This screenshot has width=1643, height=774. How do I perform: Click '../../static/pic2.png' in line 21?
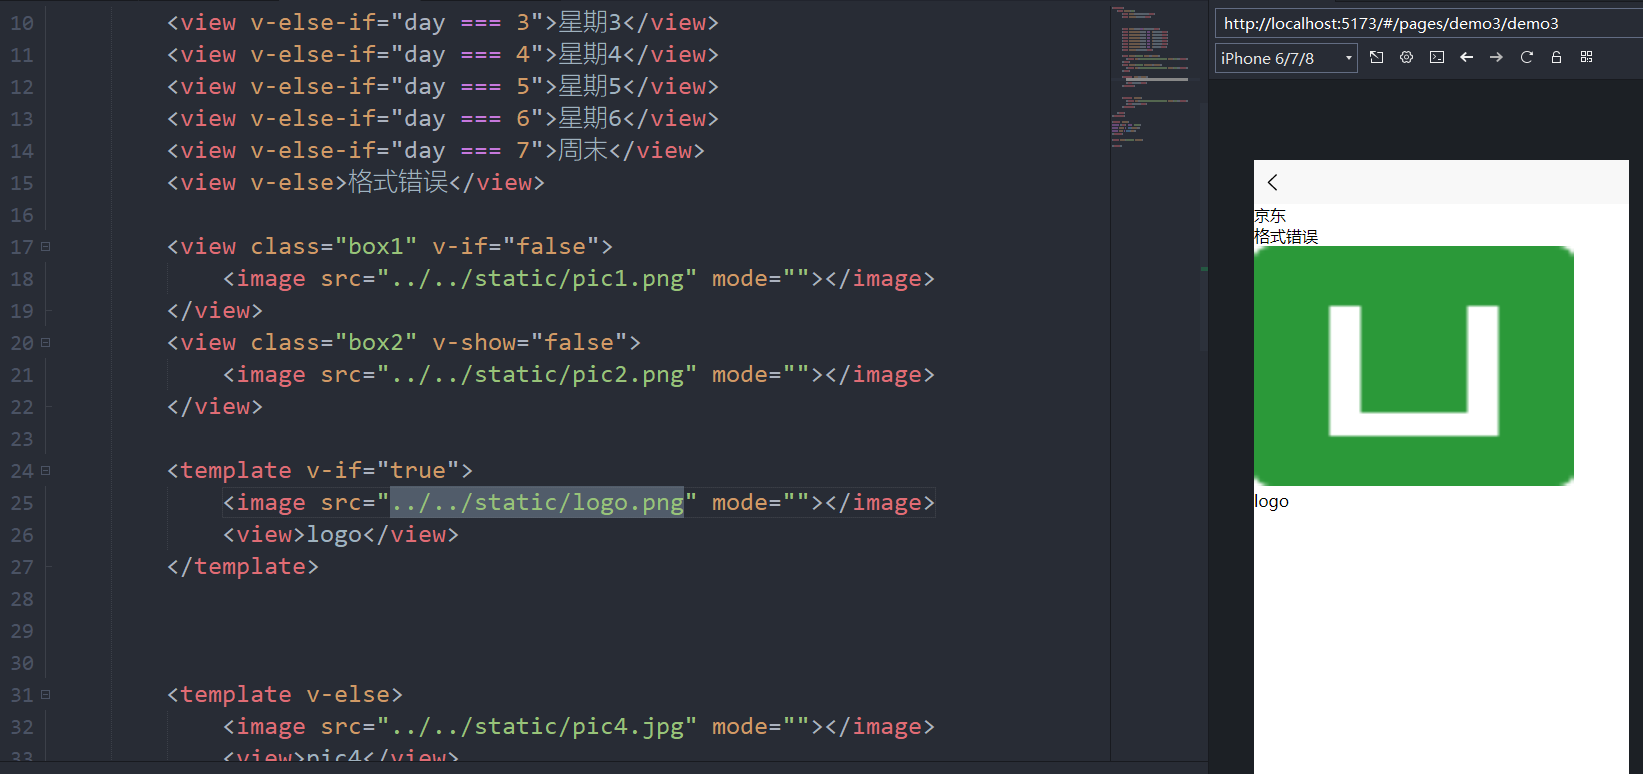click(x=537, y=374)
